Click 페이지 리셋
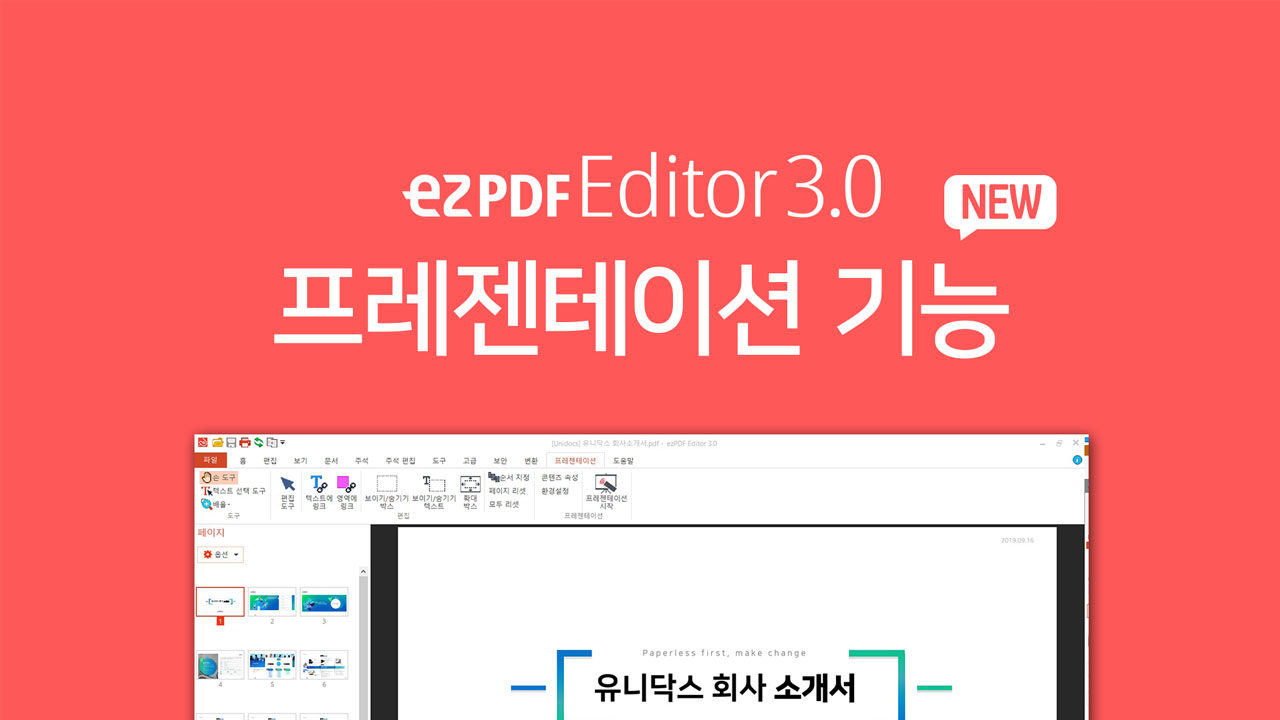Screen dimensions: 1280x720 tap(507, 491)
